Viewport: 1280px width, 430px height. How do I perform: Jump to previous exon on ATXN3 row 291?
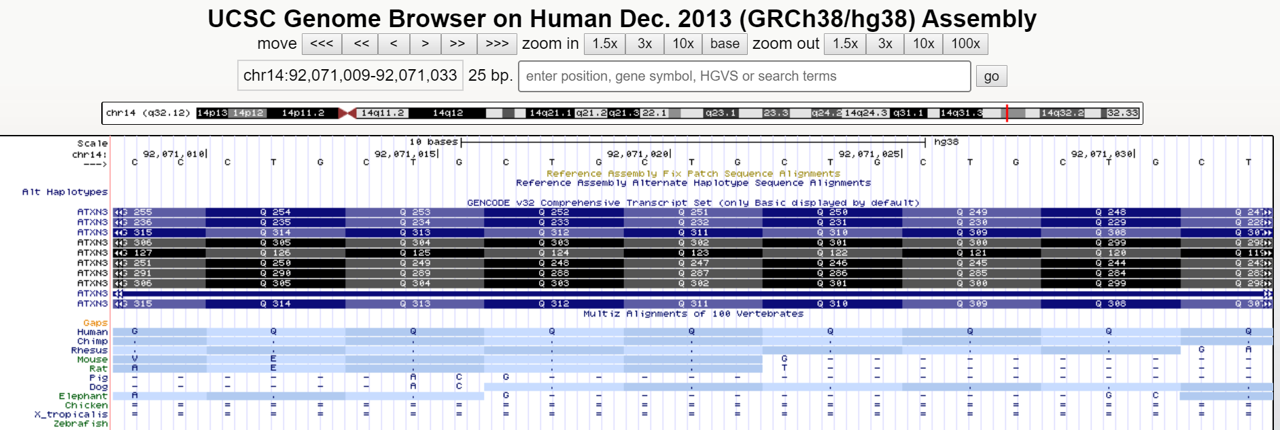119,273
